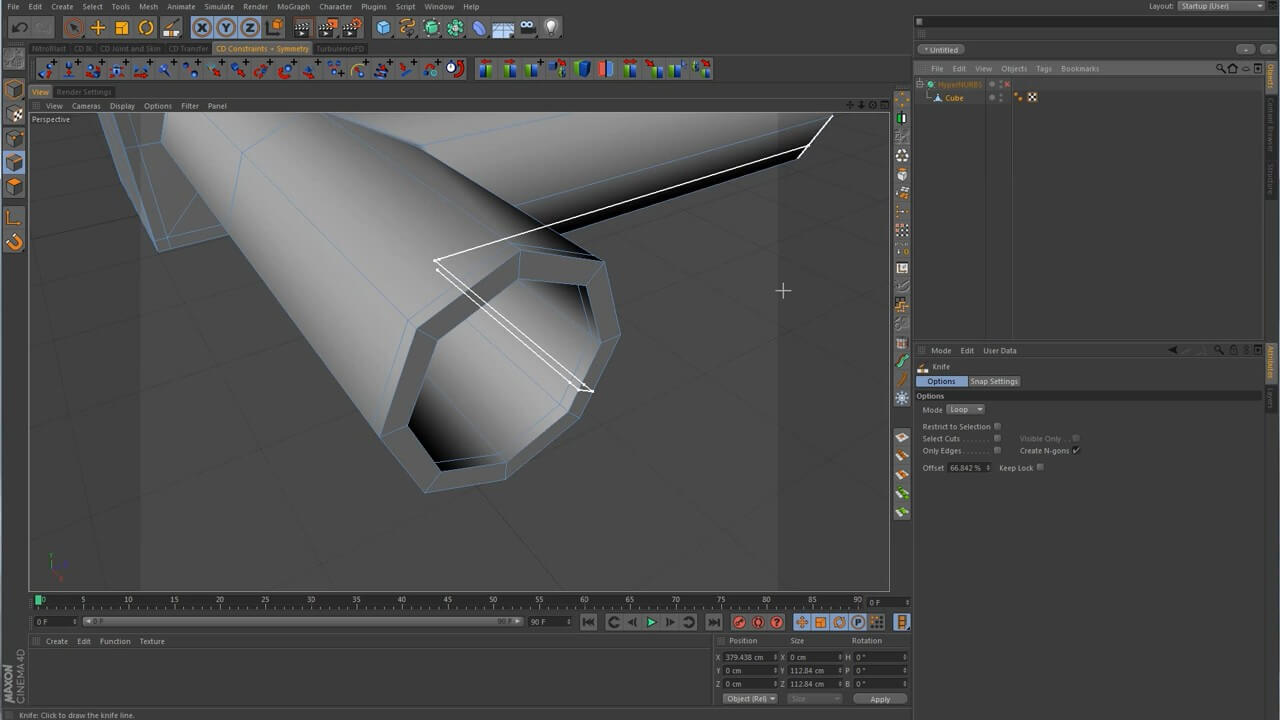Add a light object from toolbar
1280x720 pixels.
(x=551, y=28)
